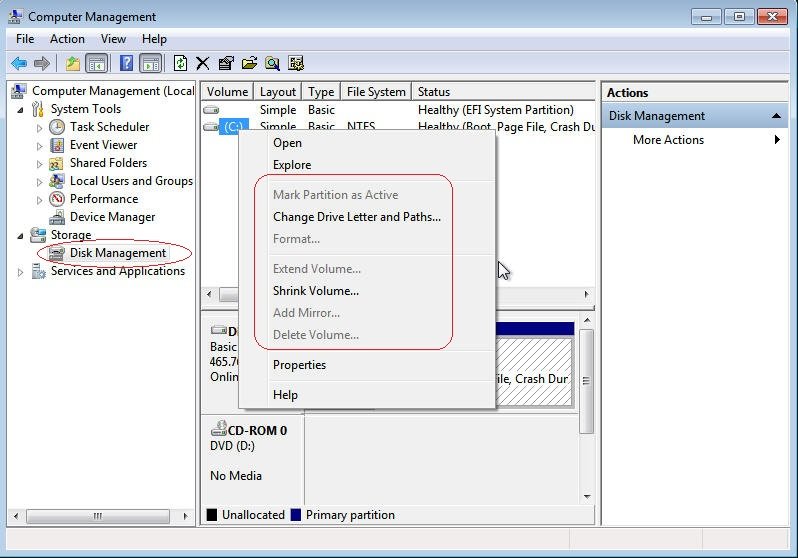This screenshot has width=798, height=558.
Task: Select the Device Manager tree item
Action: click(x=112, y=217)
